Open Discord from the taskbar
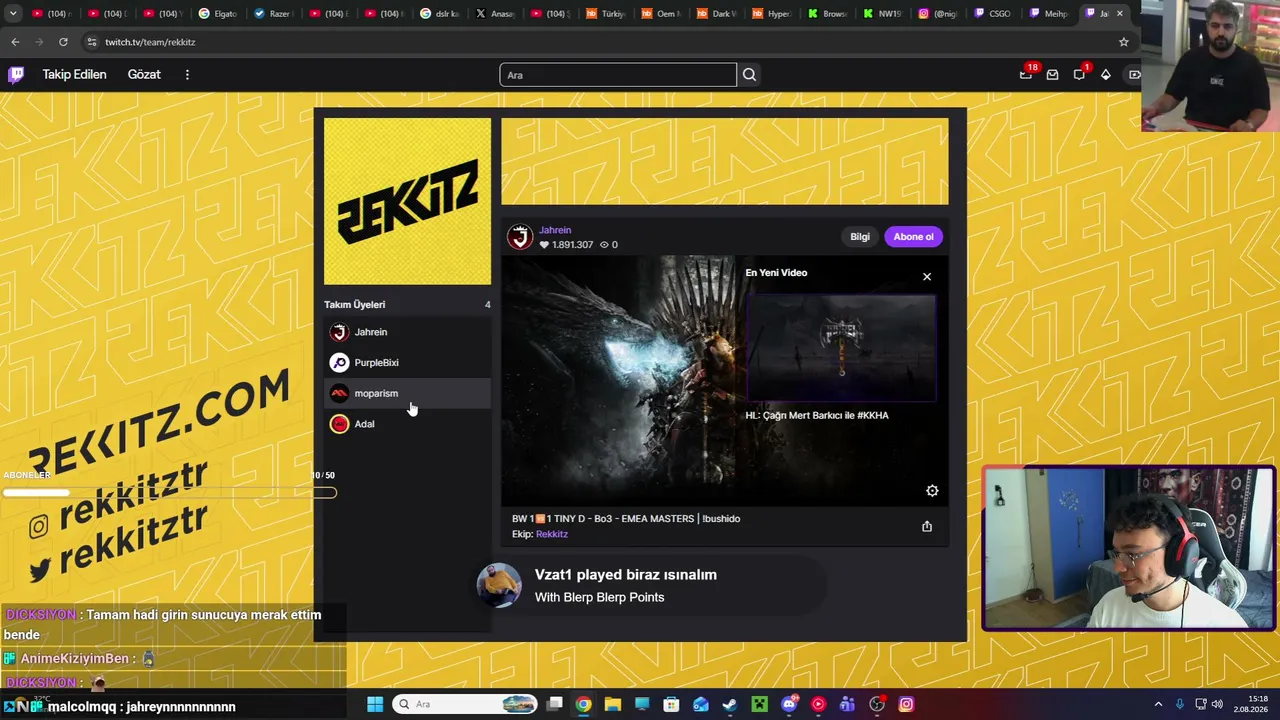Screen dimensions: 1280x720 (x=789, y=704)
